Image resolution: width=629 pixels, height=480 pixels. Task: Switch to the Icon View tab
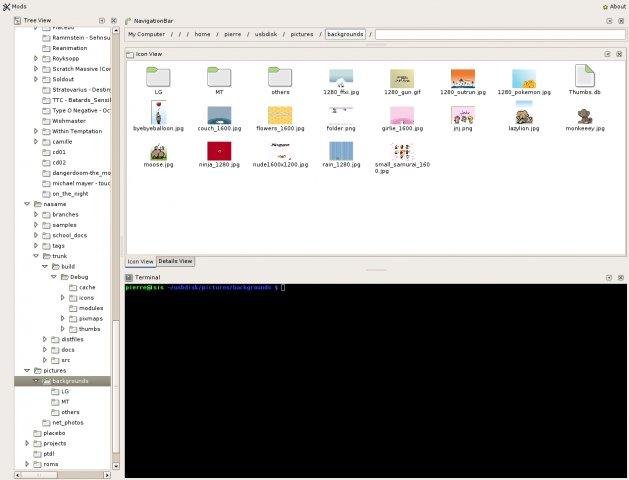[140, 261]
